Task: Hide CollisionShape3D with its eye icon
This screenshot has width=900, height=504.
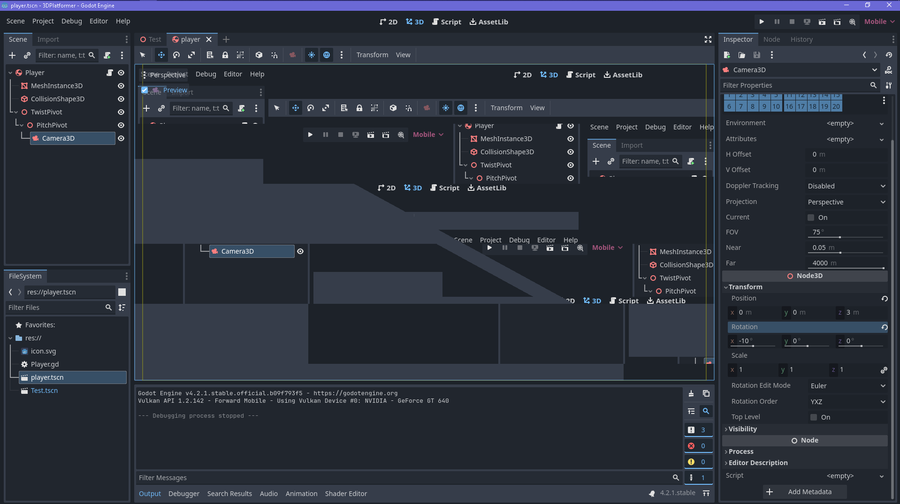Action: coord(121,99)
